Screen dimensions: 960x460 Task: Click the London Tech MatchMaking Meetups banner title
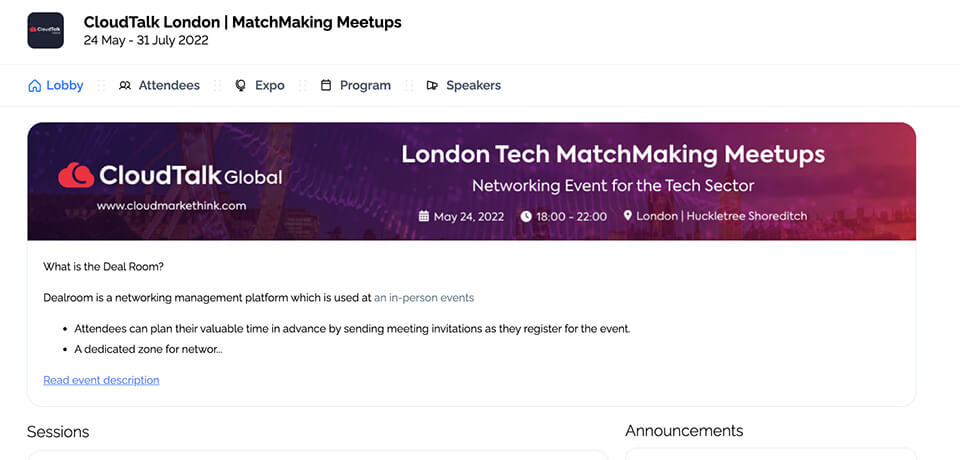tap(613, 155)
